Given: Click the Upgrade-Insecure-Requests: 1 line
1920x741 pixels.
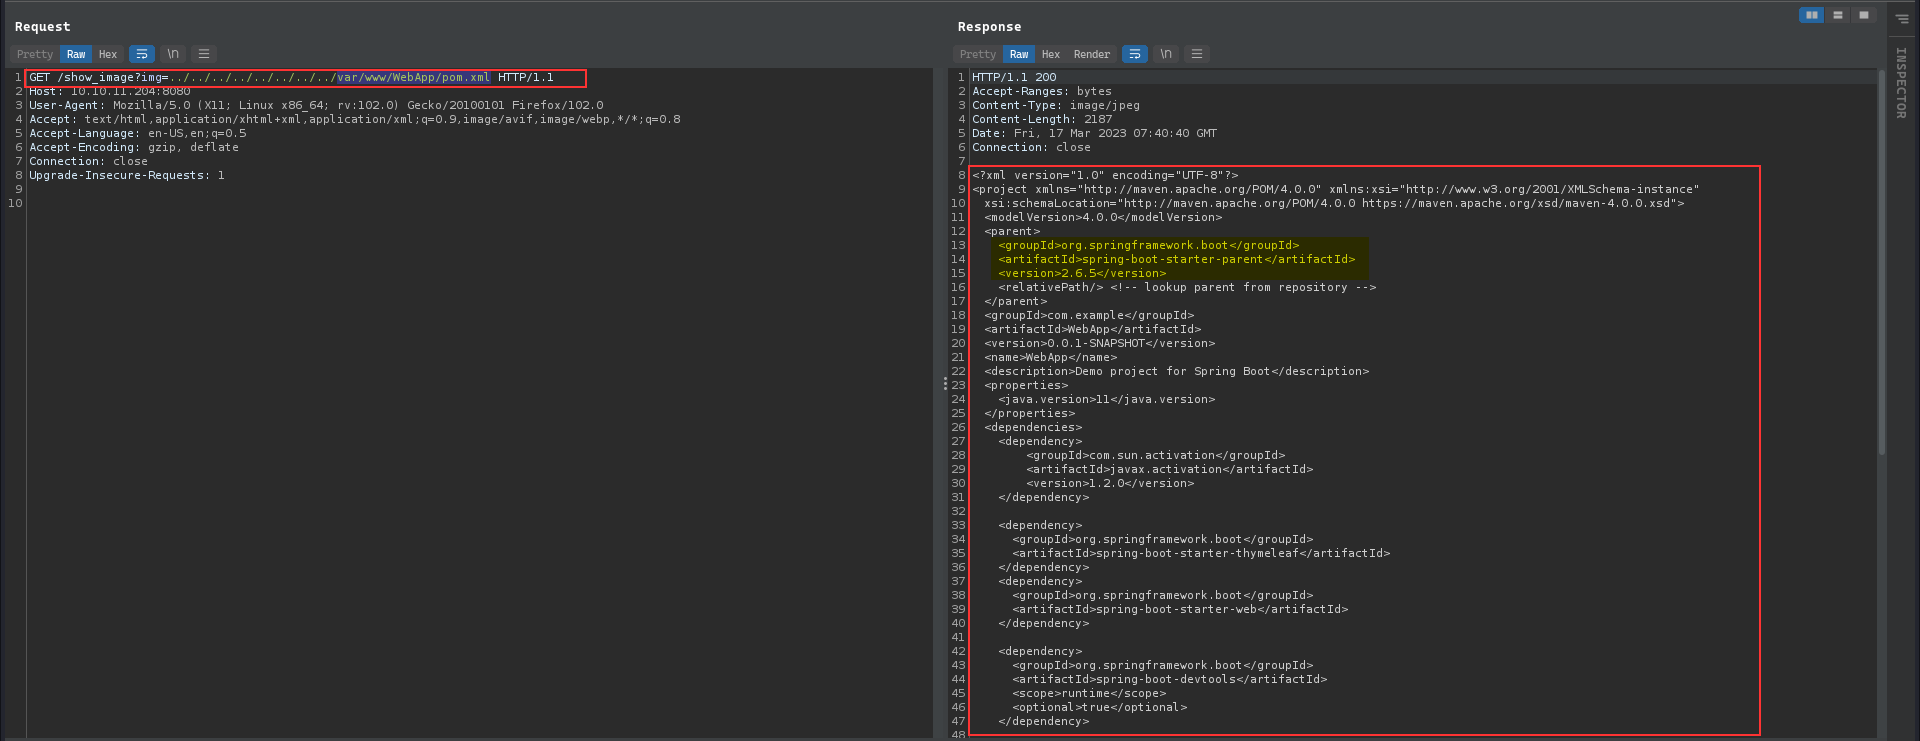Looking at the screenshot, I should [x=127, y=175].
